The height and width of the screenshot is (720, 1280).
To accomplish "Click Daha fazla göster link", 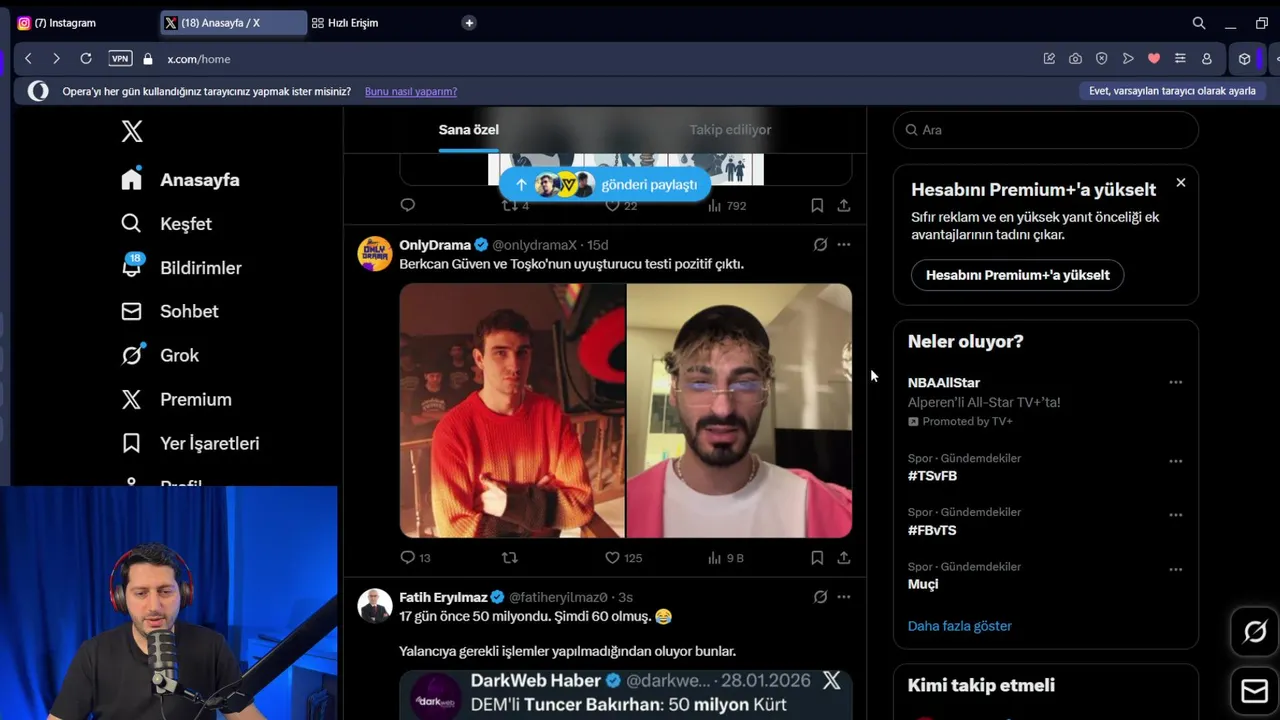I will [x=959, y=626].
